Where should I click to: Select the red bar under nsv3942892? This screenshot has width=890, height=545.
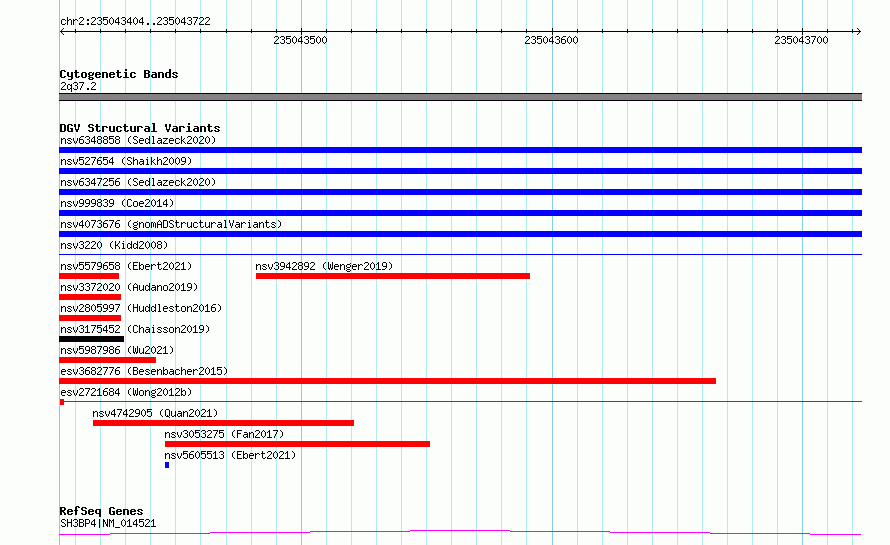click(393, 276)
